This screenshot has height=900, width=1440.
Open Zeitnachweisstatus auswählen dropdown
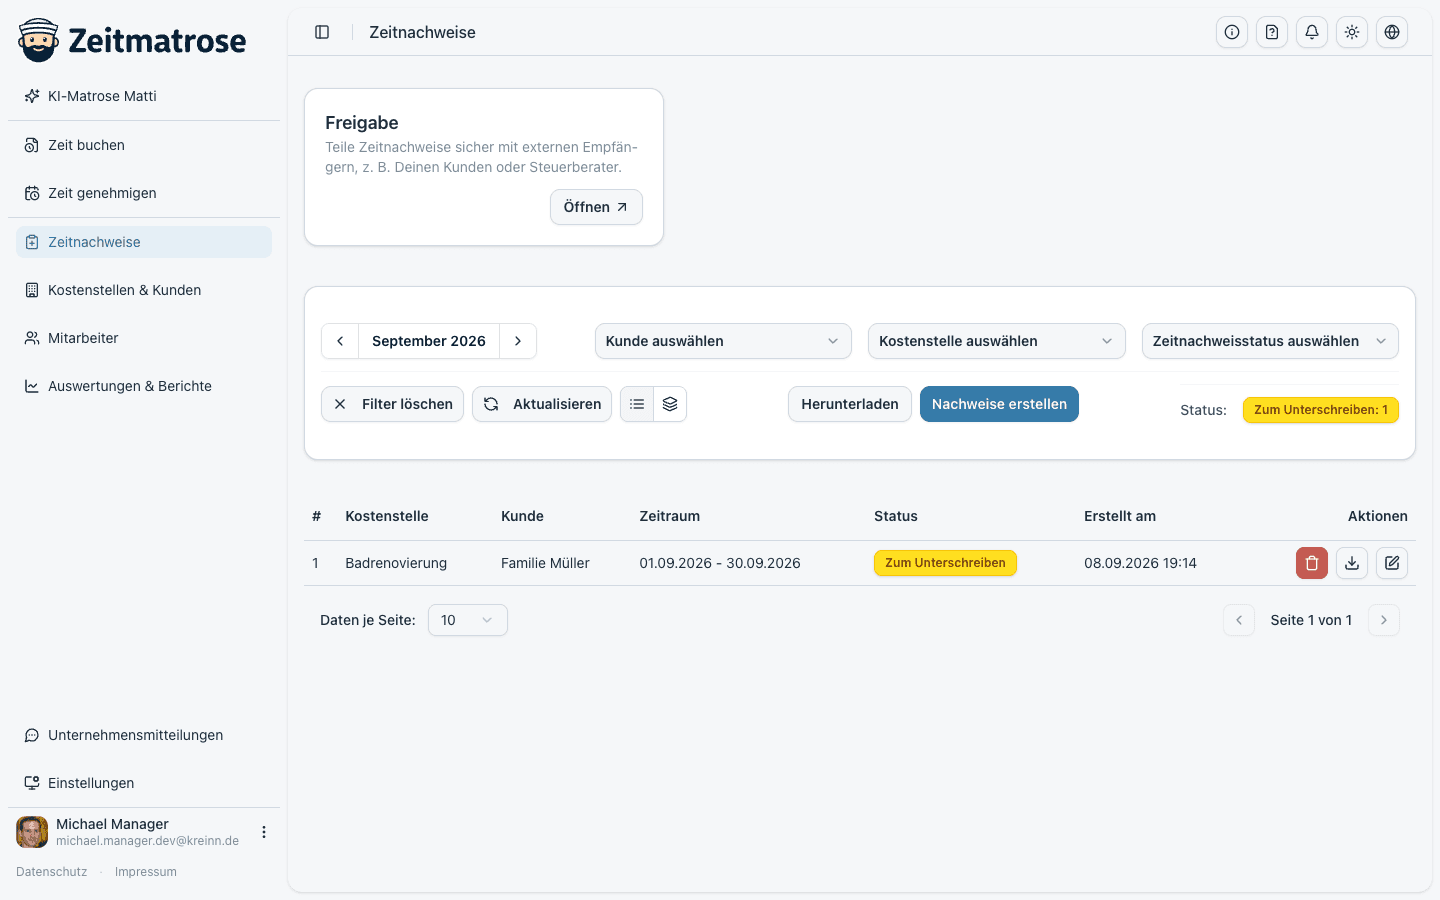[1270, 341]
